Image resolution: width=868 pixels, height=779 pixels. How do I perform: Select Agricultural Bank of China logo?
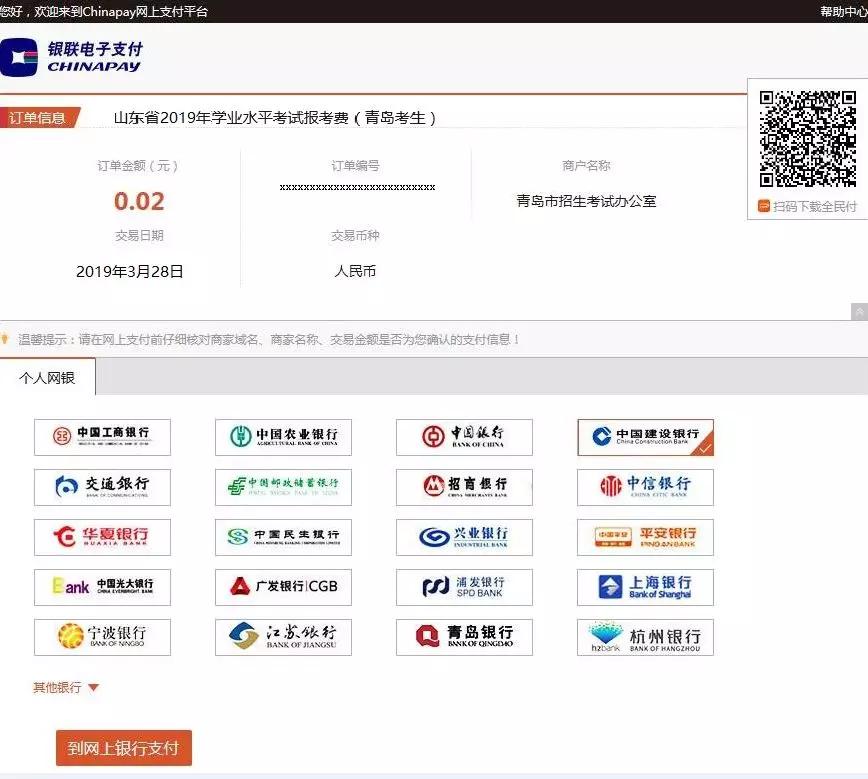tap(283, 436)
